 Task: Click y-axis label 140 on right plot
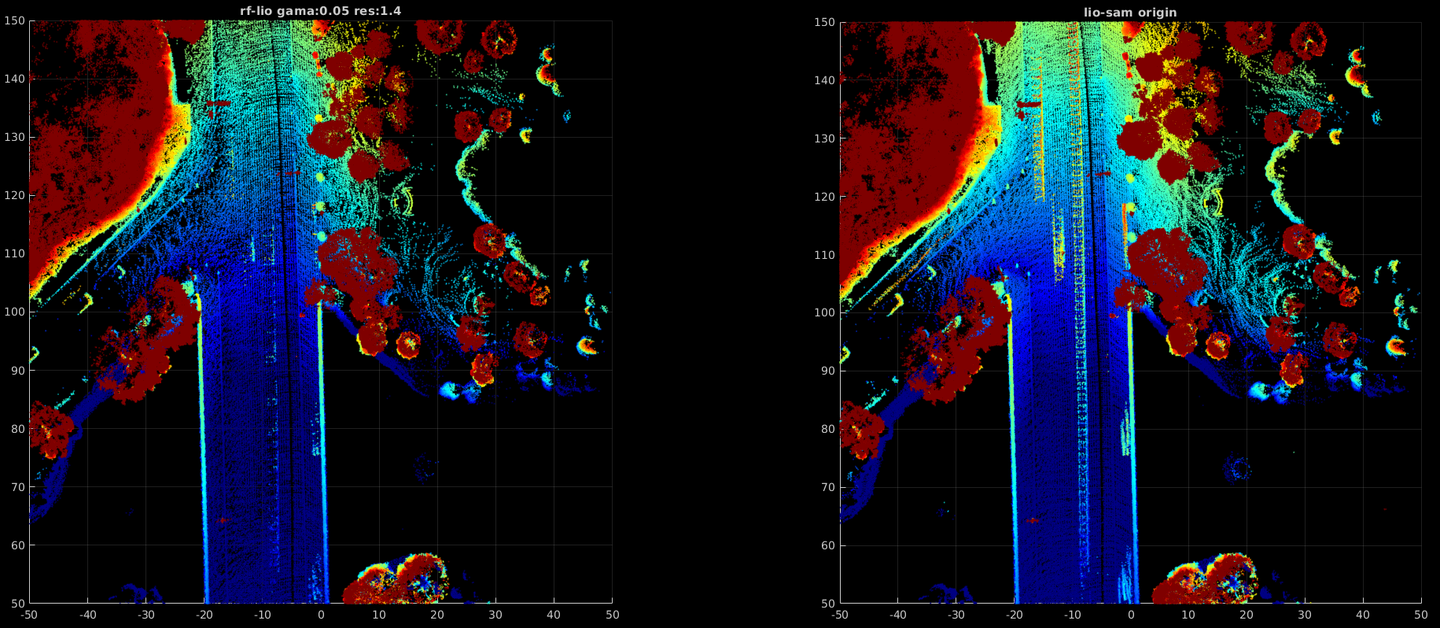point(824,79)
